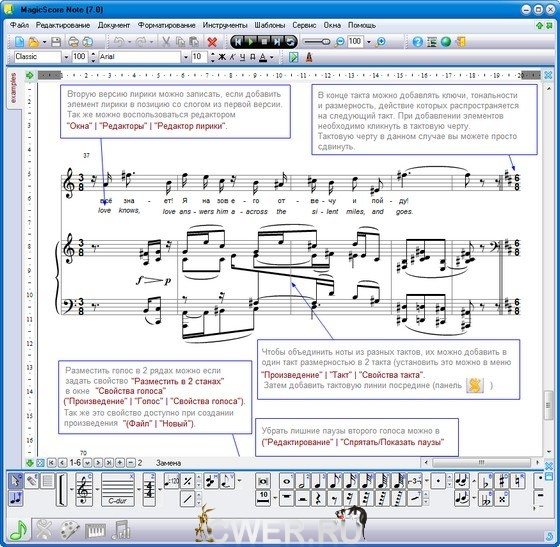Switch to the green note panel tab
This screenshot has width=560, height=547.
click(18, 530)
